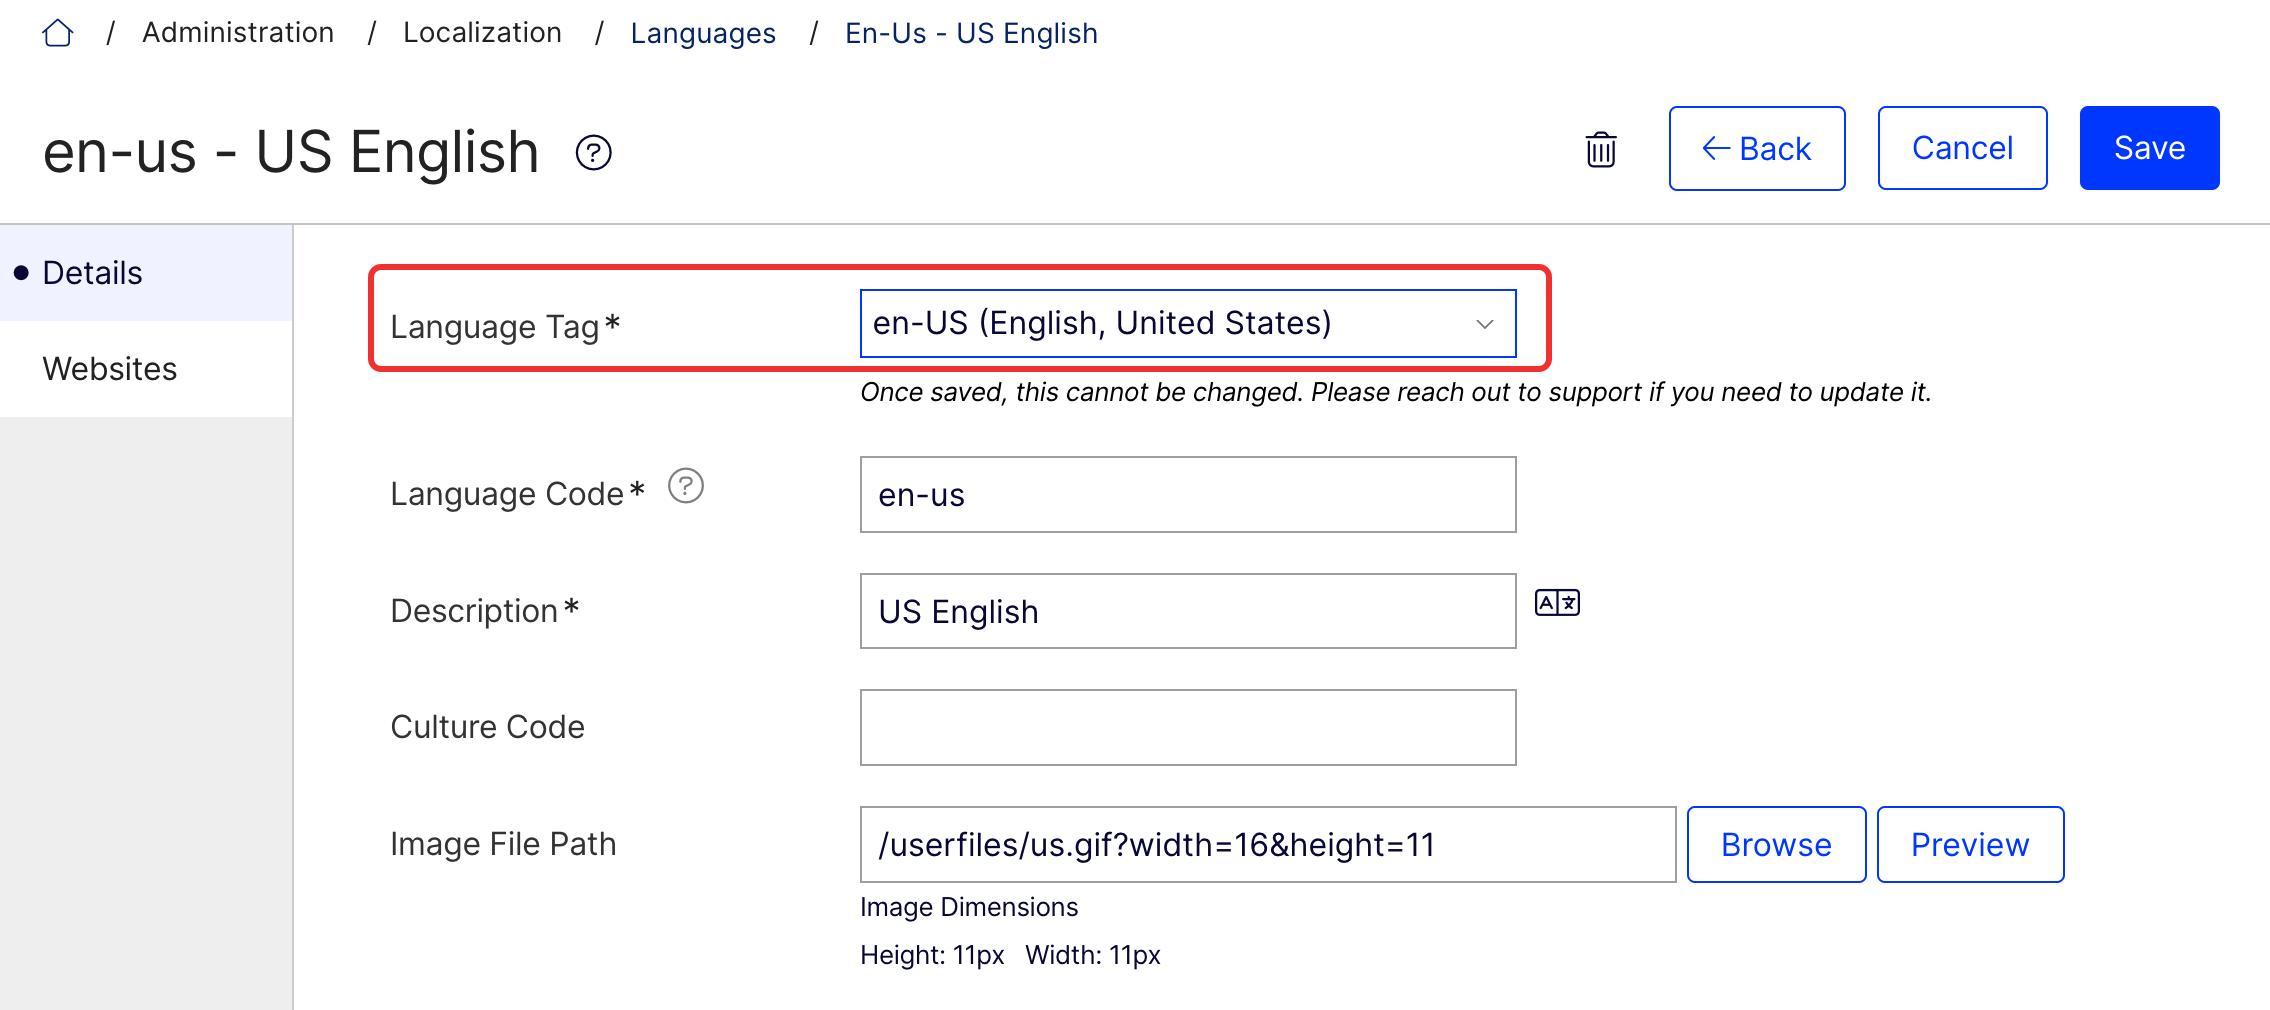Delete this language via the trash icon
The height and width of the screenshot is (1010, 2270).
point(1599,150)
